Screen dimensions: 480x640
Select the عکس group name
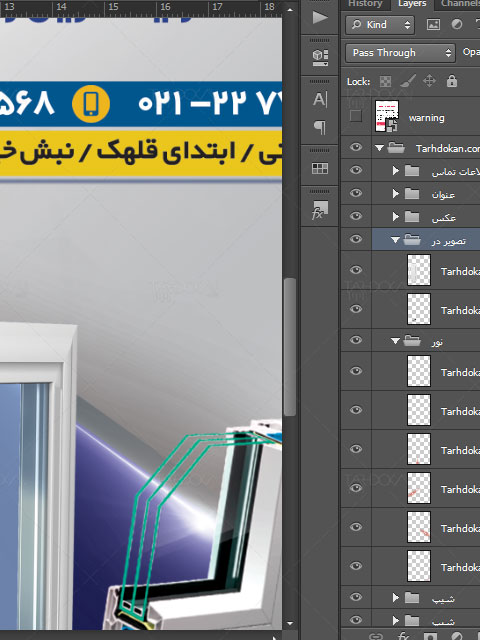444,218
